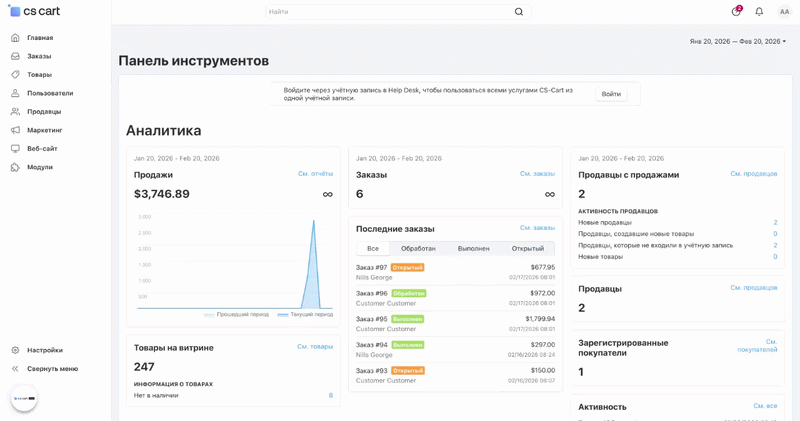Screen dimensions: 800x421
Task: Switch to the Обработан orders tab
Action: pos(418,248)
